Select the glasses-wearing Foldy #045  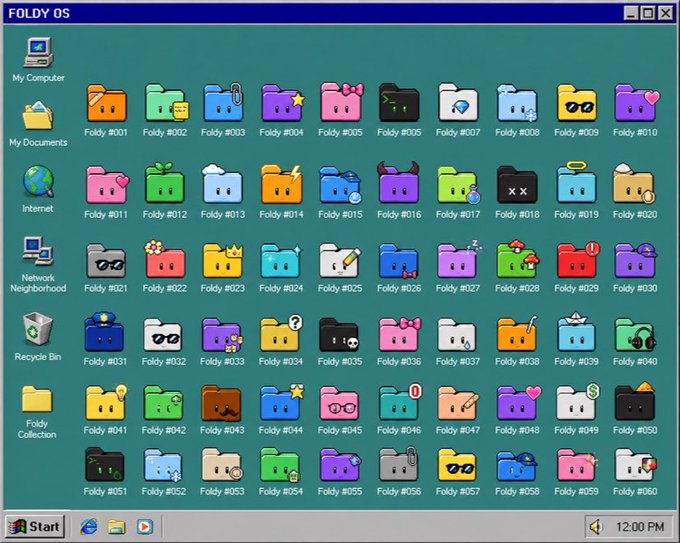coord(340,404)
